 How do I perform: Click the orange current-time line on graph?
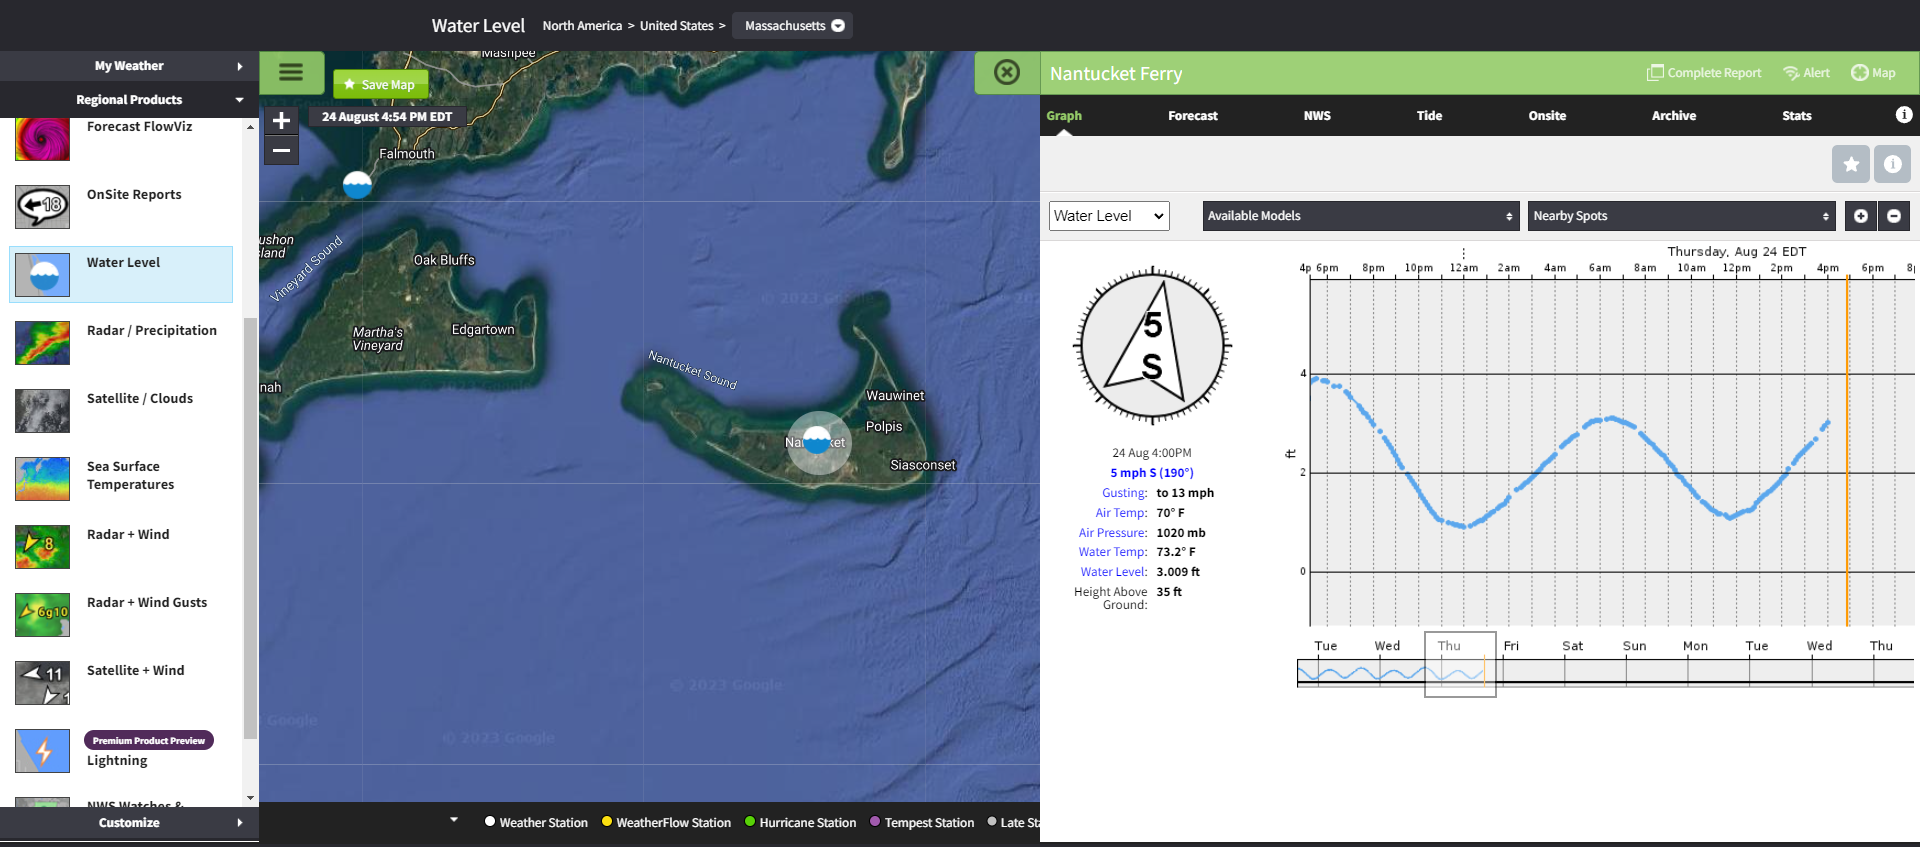click(x=1847, y=451)
